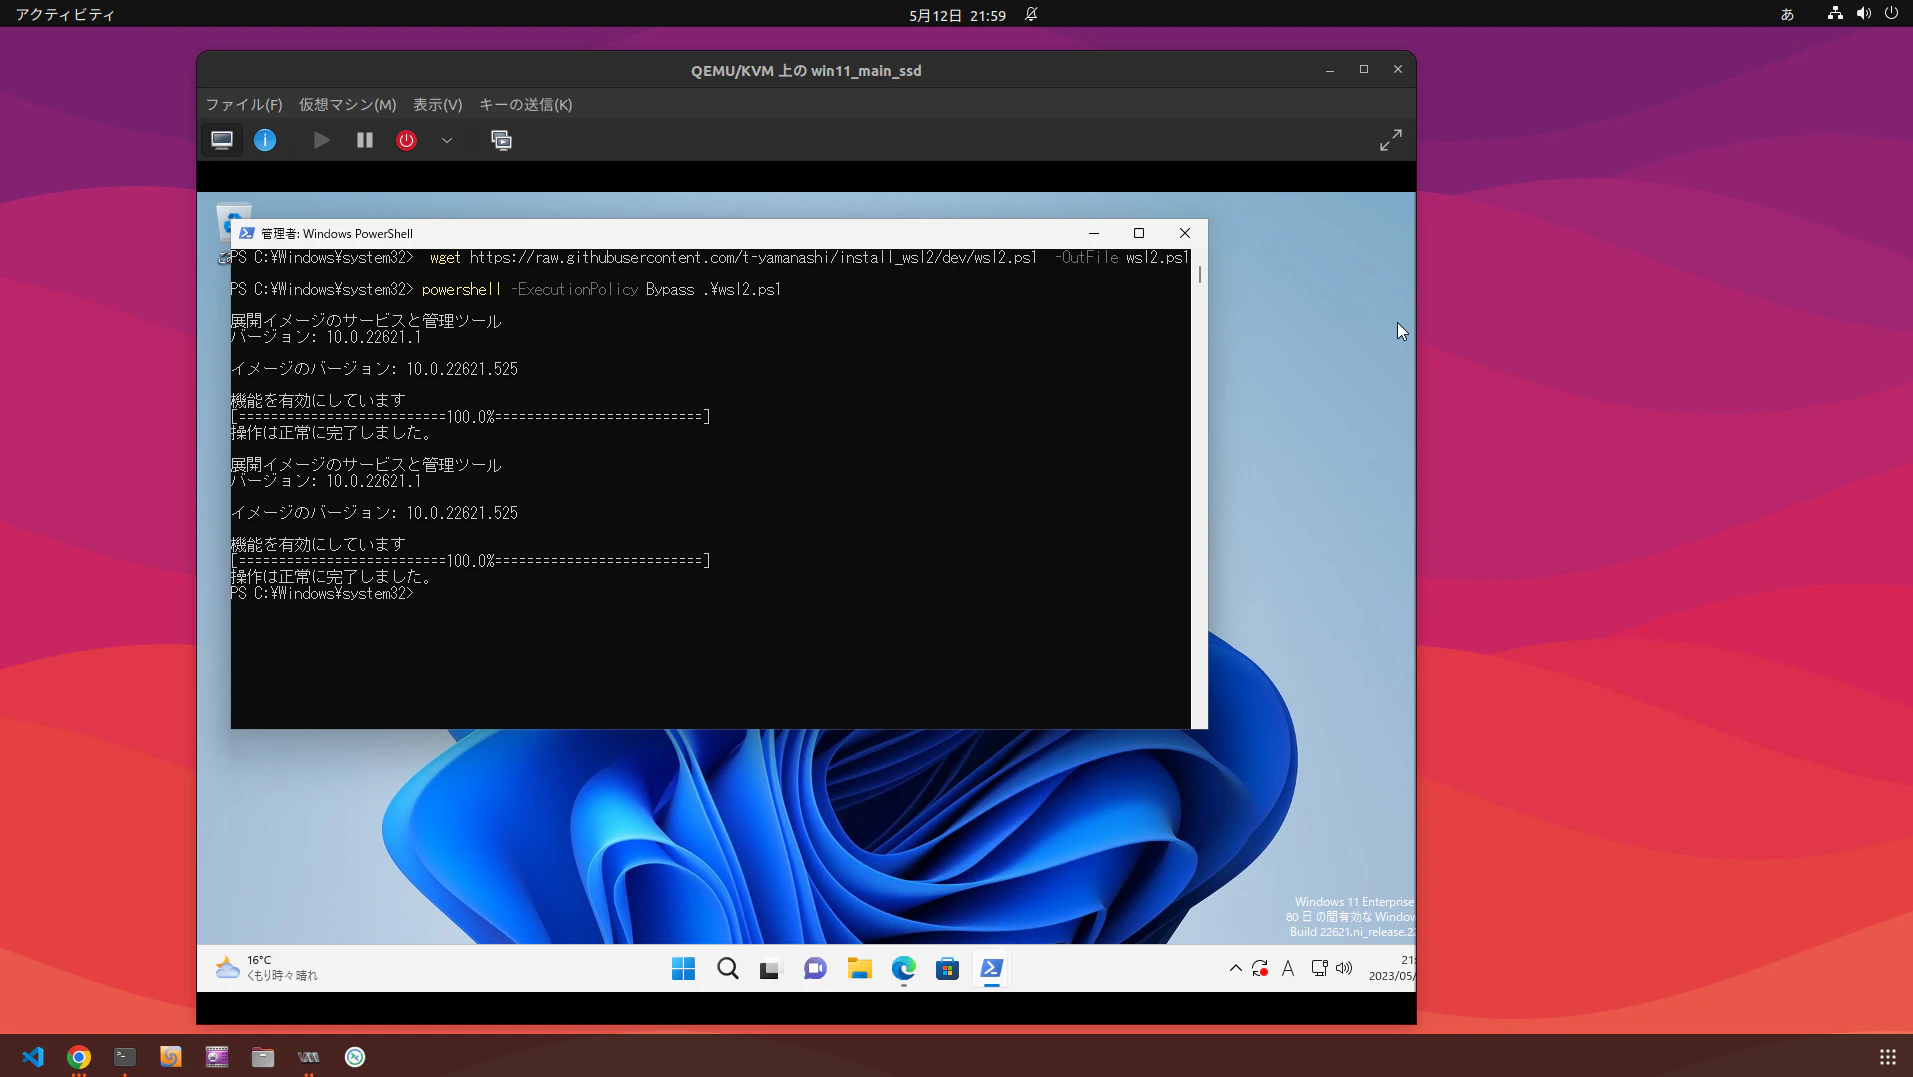Open Virtual Machine Manager from the dock
Screen dimensions: 1913x1077
coord(309,1057)
